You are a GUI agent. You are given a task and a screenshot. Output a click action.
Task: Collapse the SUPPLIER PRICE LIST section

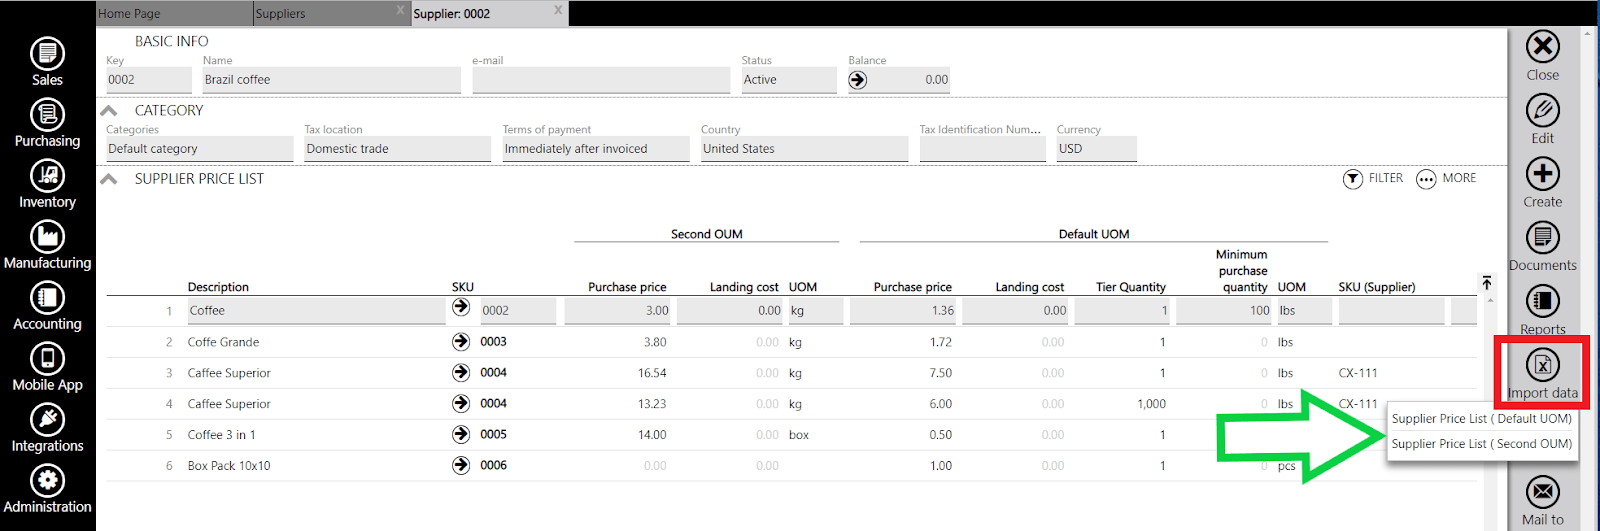click(110, 179)
